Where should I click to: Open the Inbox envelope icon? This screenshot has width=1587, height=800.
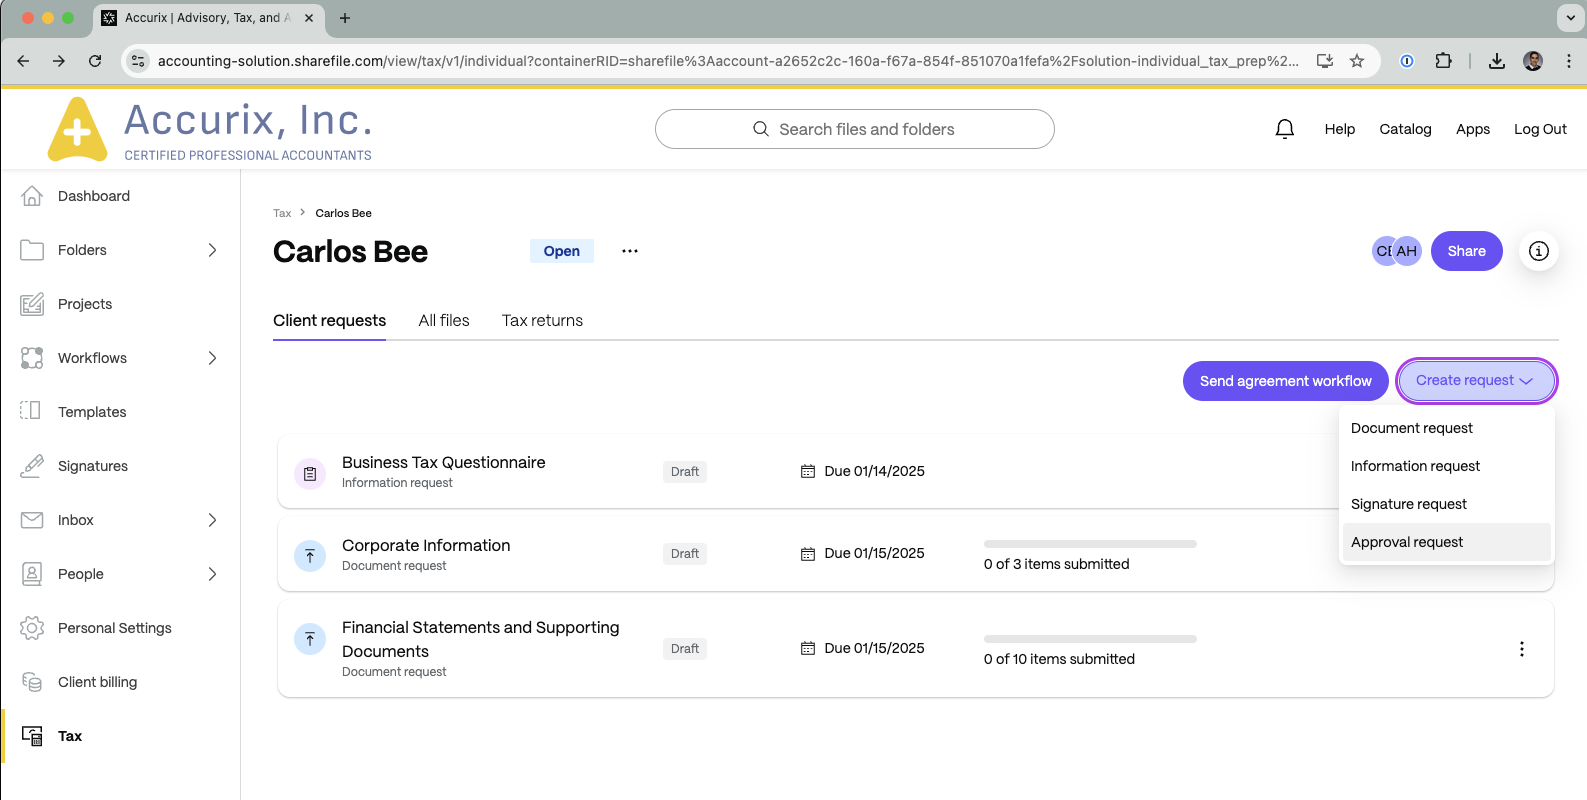[x=32, y=520]
